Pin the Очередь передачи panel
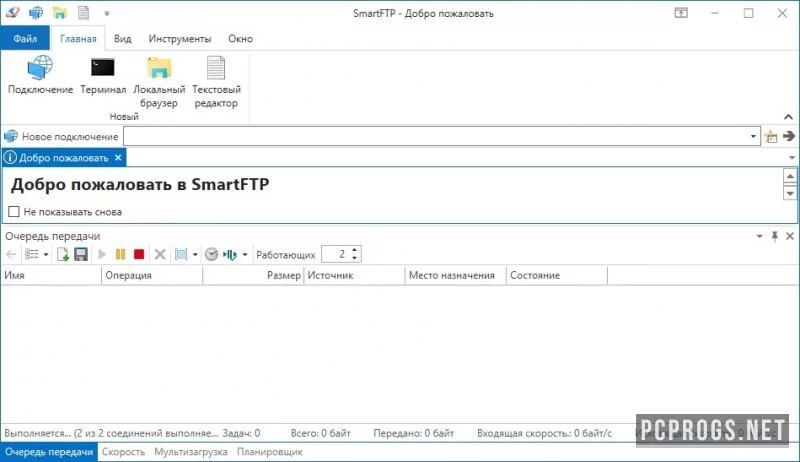 (774, 236)
